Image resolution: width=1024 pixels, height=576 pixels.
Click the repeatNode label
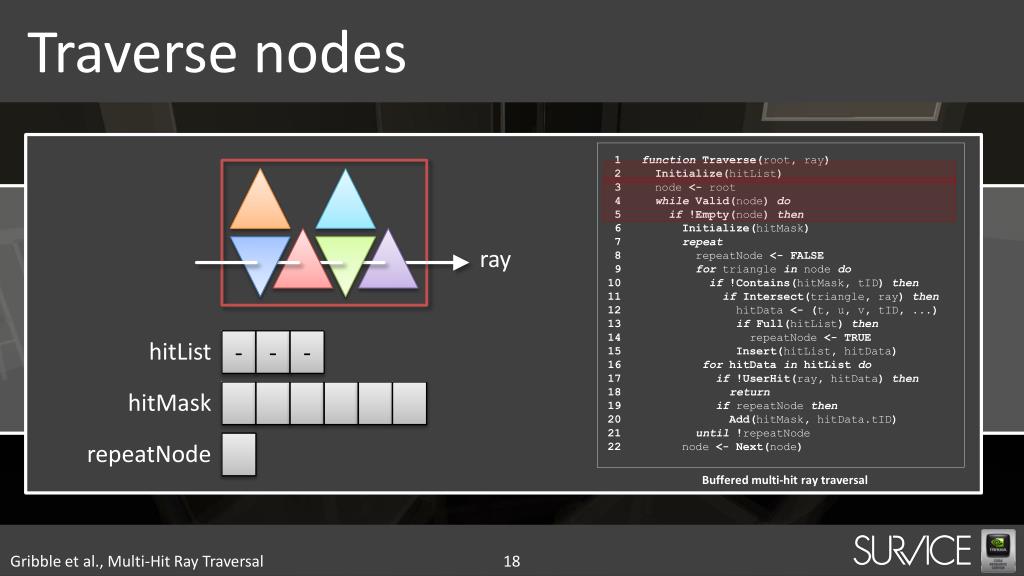point(149,454)
